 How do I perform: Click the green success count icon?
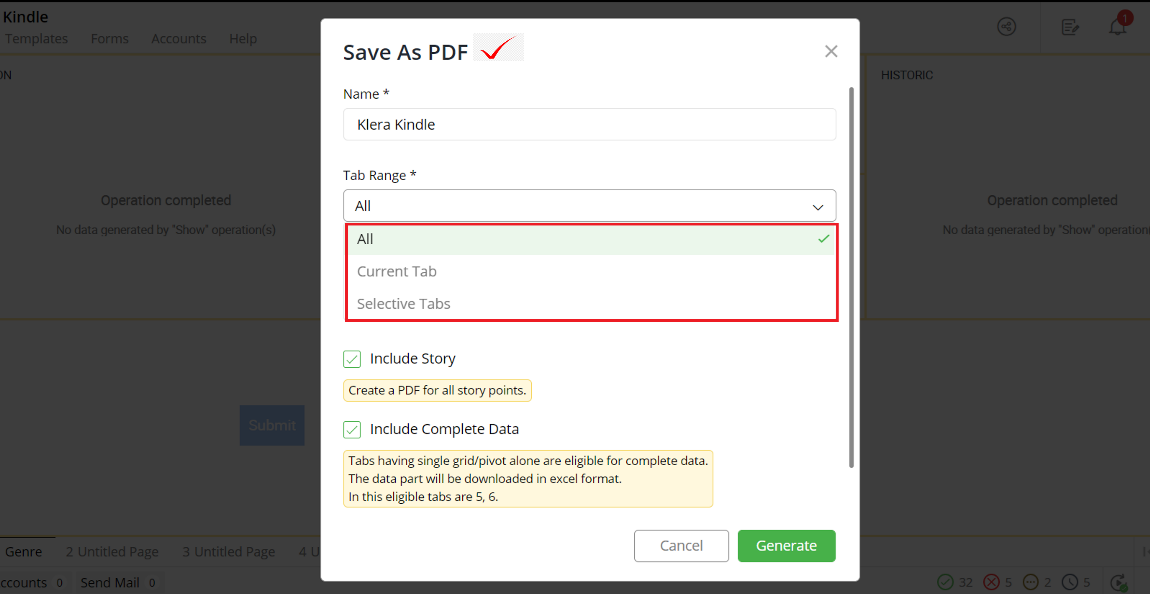pos(946,582)
